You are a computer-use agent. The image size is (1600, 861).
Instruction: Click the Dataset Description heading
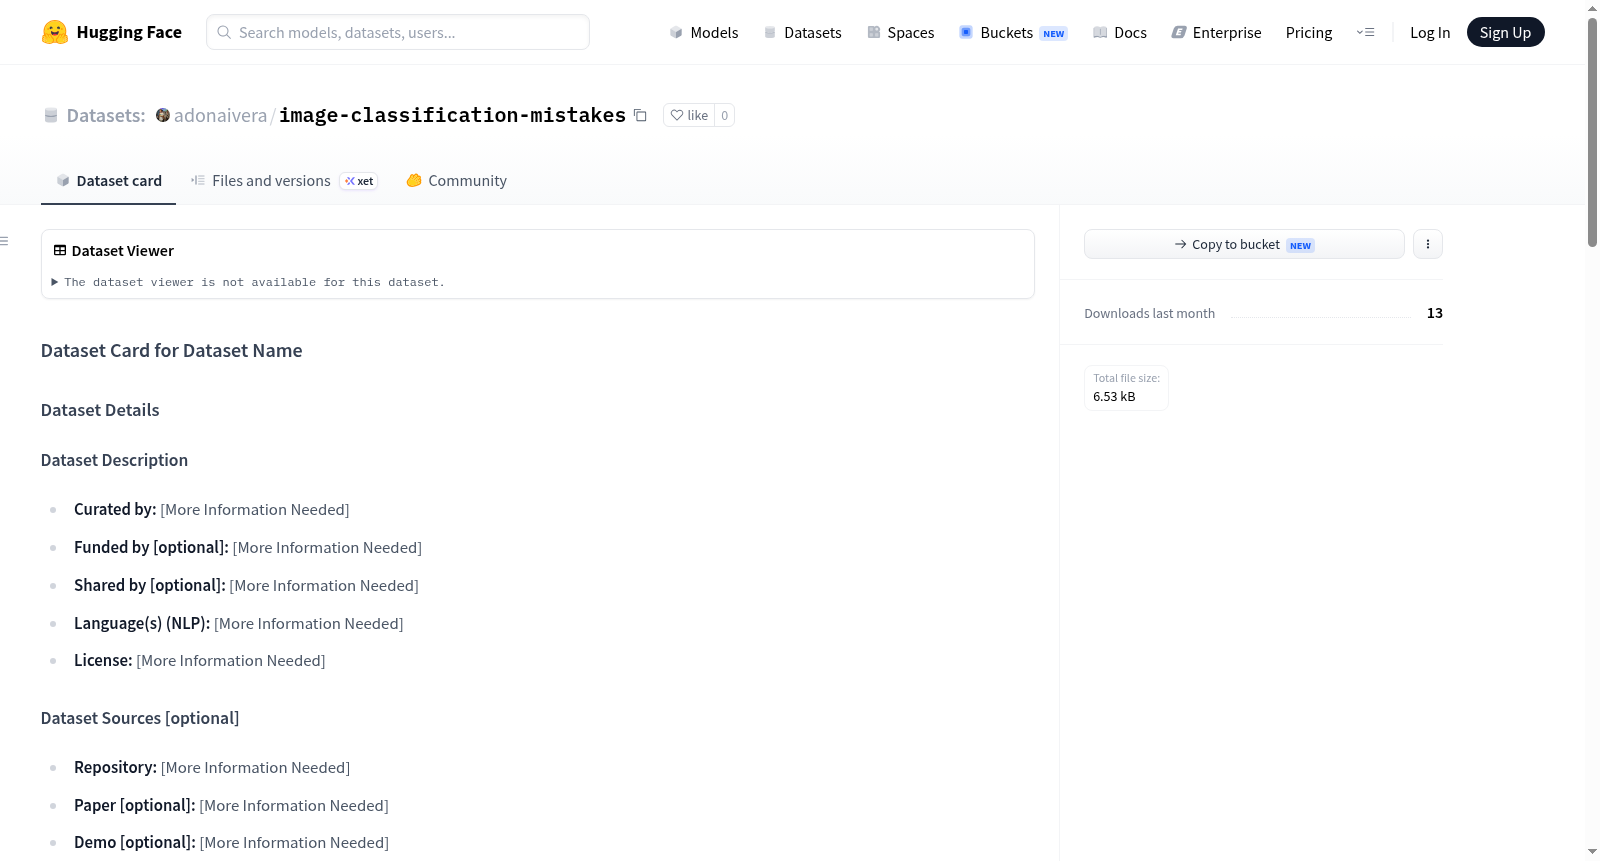[115, 460]
